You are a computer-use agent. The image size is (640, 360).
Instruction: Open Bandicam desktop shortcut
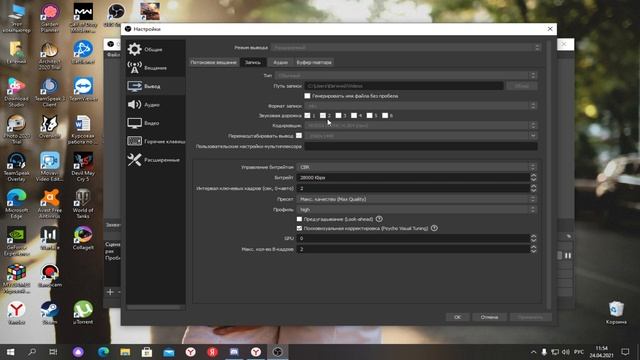(x=49, y=276)
